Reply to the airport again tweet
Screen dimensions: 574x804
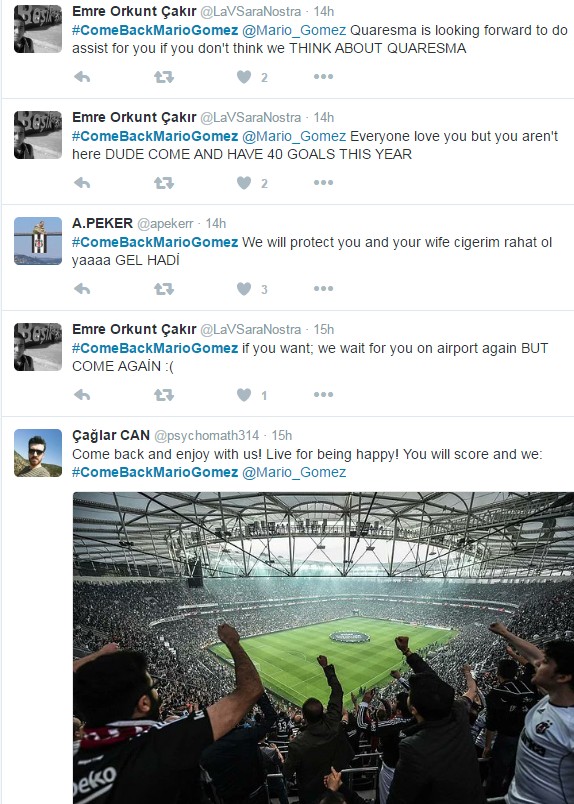[x=82, y=395]
